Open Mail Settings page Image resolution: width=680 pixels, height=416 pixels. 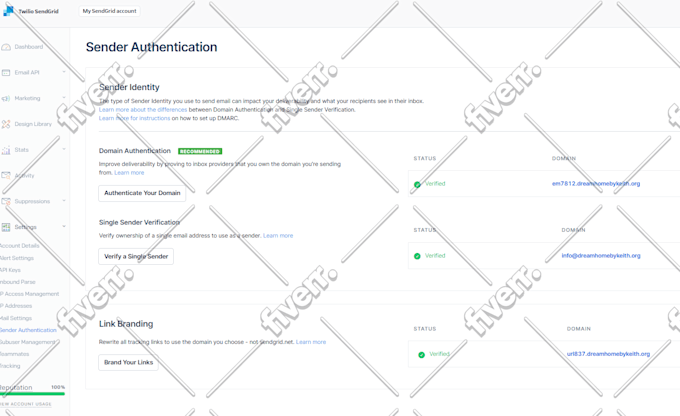[x=16, y=318]
